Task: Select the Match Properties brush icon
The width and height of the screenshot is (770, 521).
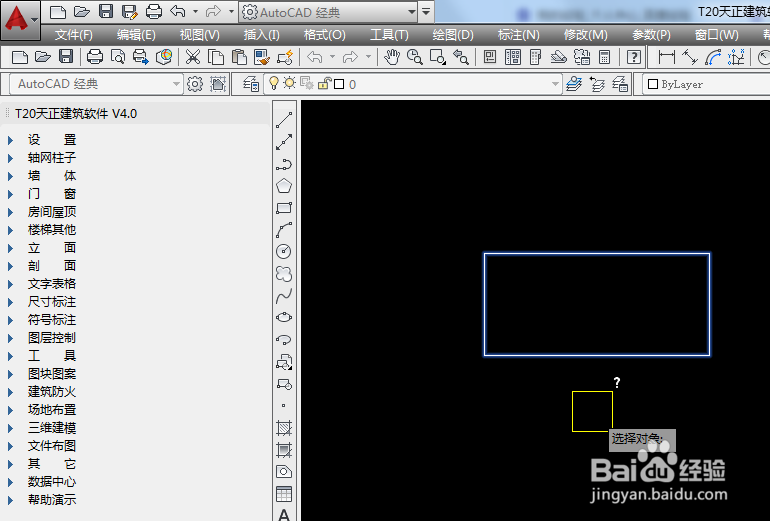Action: point(262,57)
